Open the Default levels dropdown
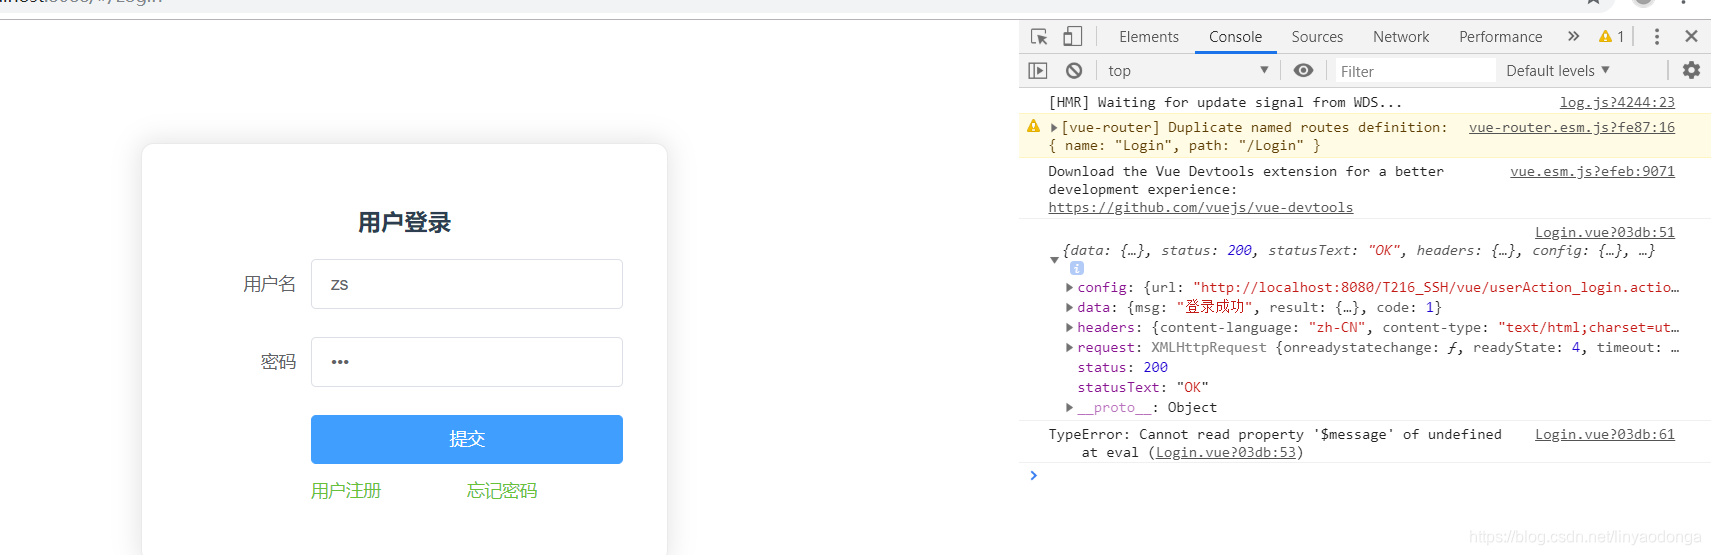1711x555 pixels. (1558, 71)
